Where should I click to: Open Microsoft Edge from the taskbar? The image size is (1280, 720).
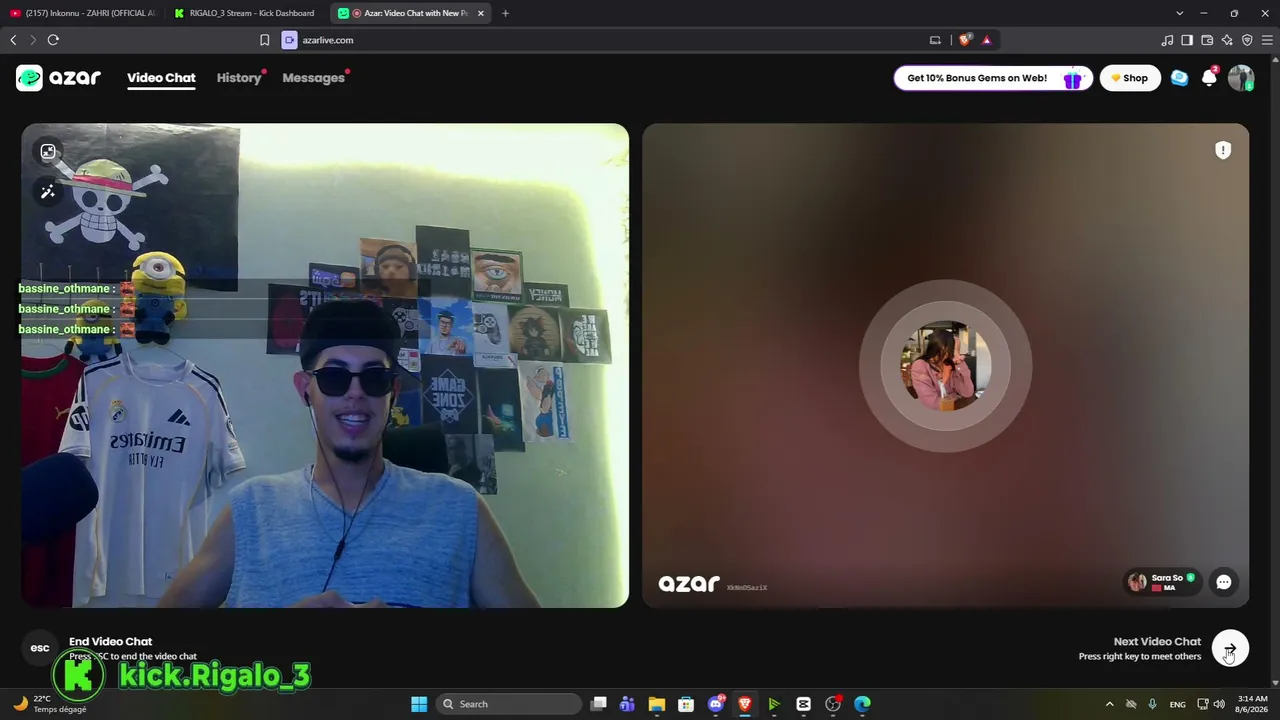coord(862,704)
